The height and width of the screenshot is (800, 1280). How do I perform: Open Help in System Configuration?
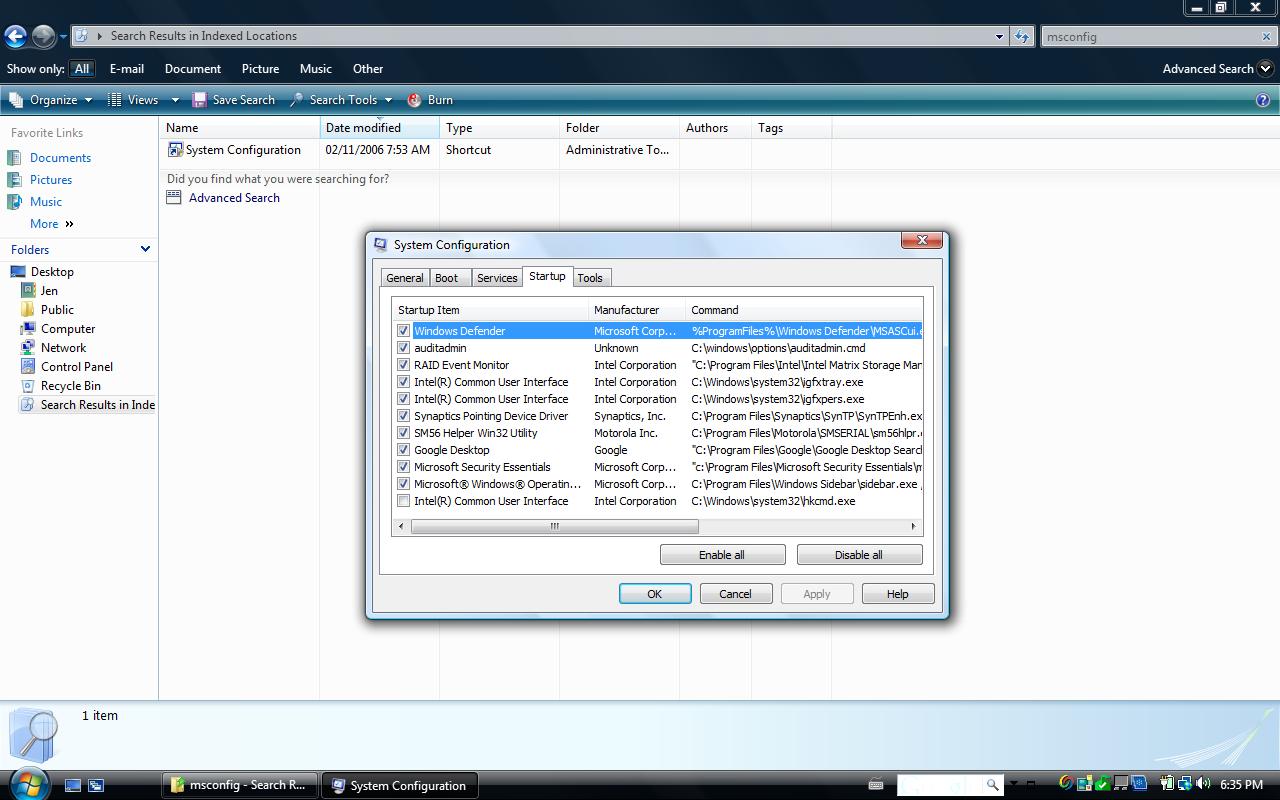click(x=898, y=594)
